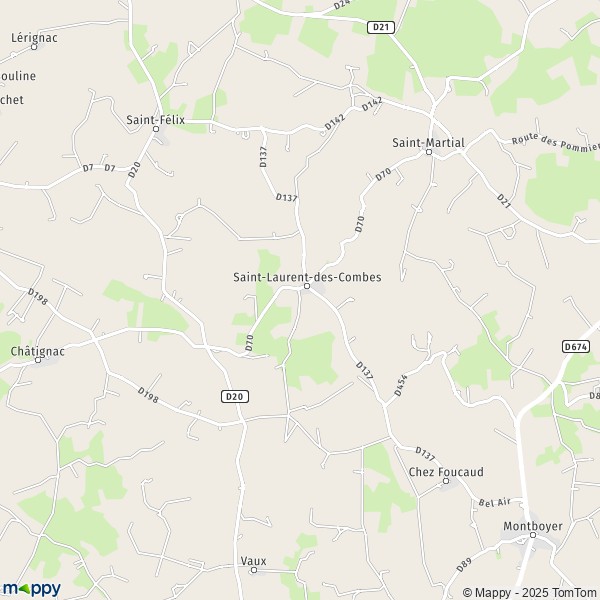Click the Saint-Félix town marker
600x600 pixels.
point(156,129)
